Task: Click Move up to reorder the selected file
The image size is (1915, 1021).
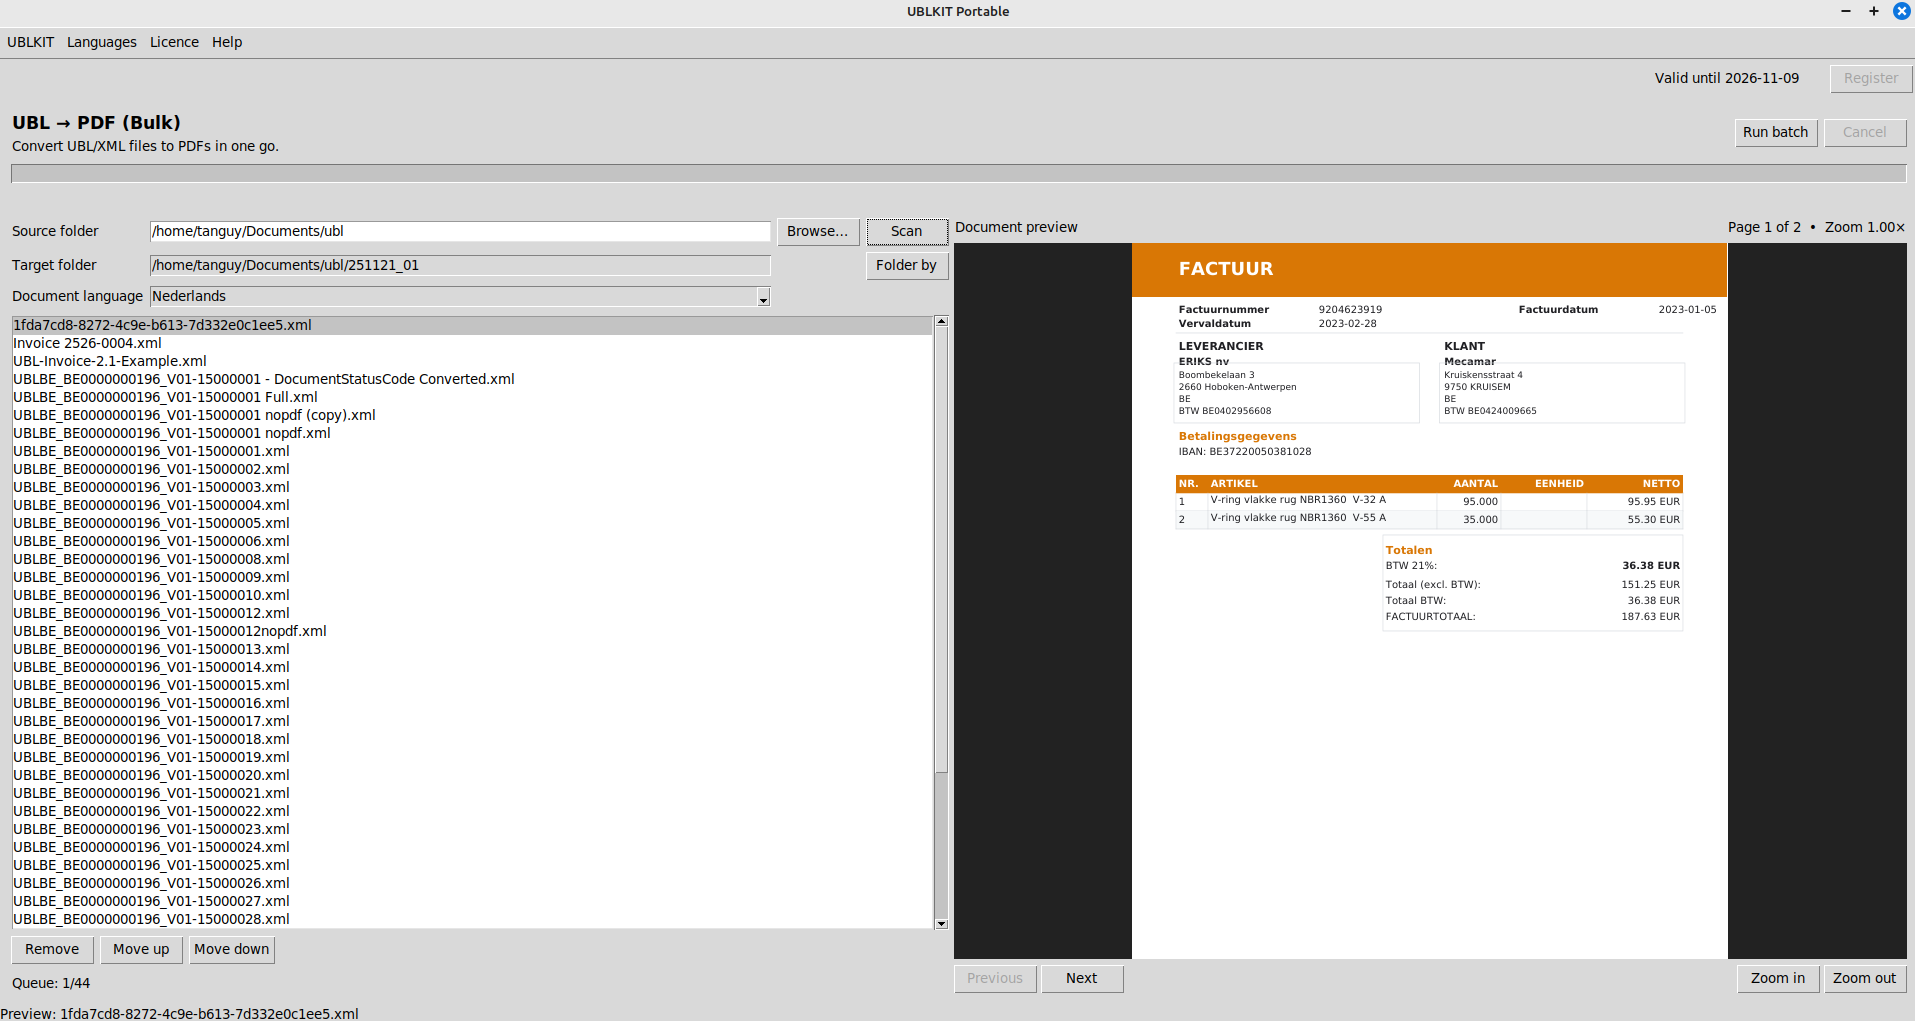Action: coord(141,949)
